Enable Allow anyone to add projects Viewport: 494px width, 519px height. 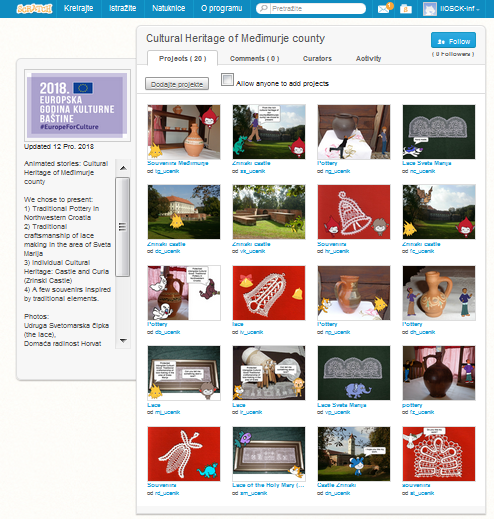point(227,80)
